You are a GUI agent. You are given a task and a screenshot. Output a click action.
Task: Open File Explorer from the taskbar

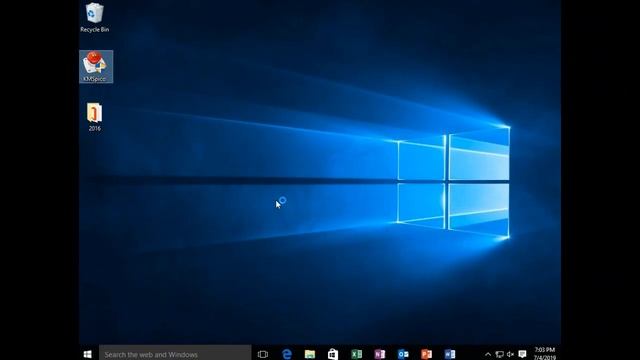pos(310,354)
